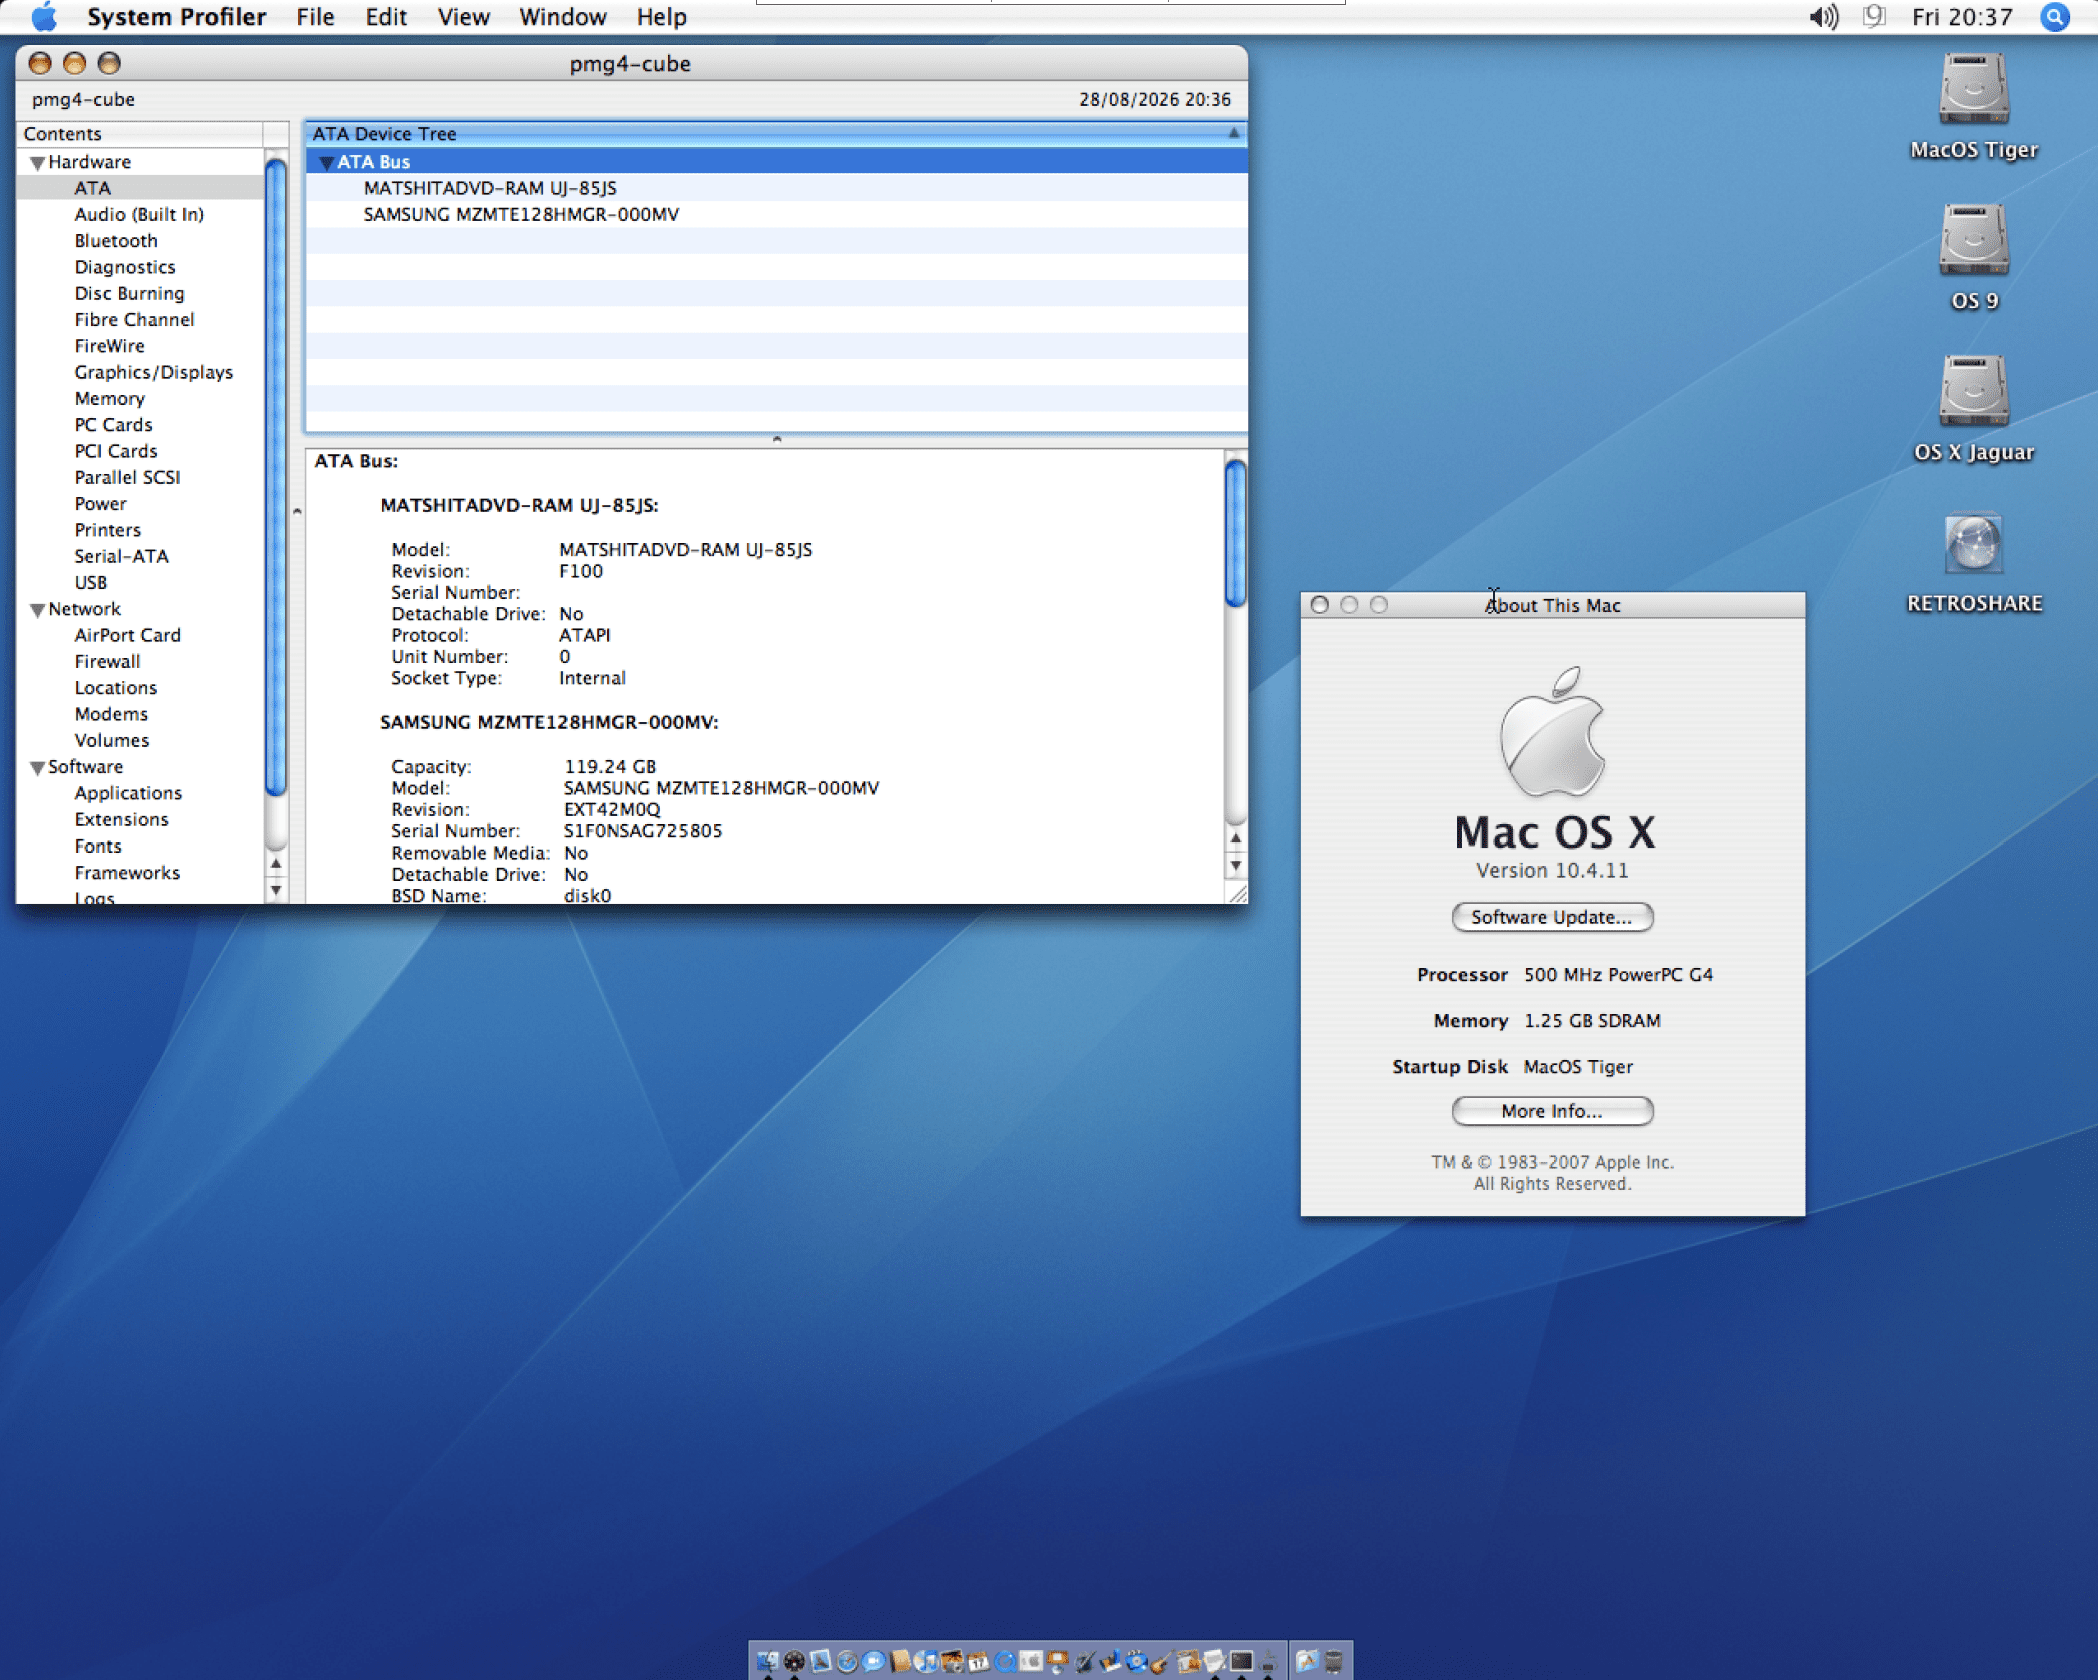Viewport: 2098px width, 1680px height.
Task: Click More Info in About This Mac
Action: click(1552, 1111)
